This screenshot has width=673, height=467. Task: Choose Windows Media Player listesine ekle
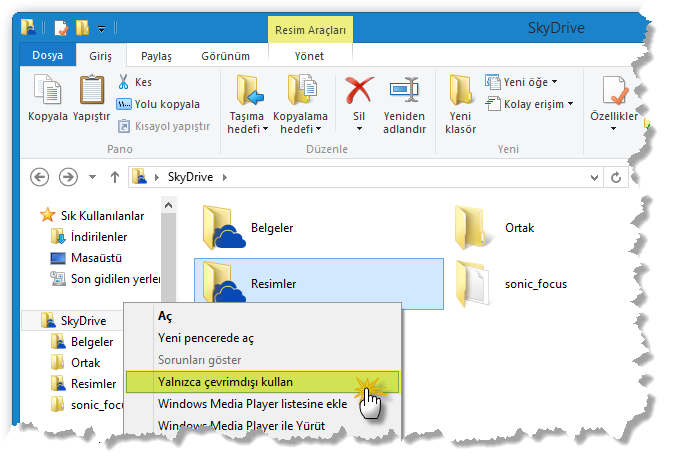[x=263, y=404]
